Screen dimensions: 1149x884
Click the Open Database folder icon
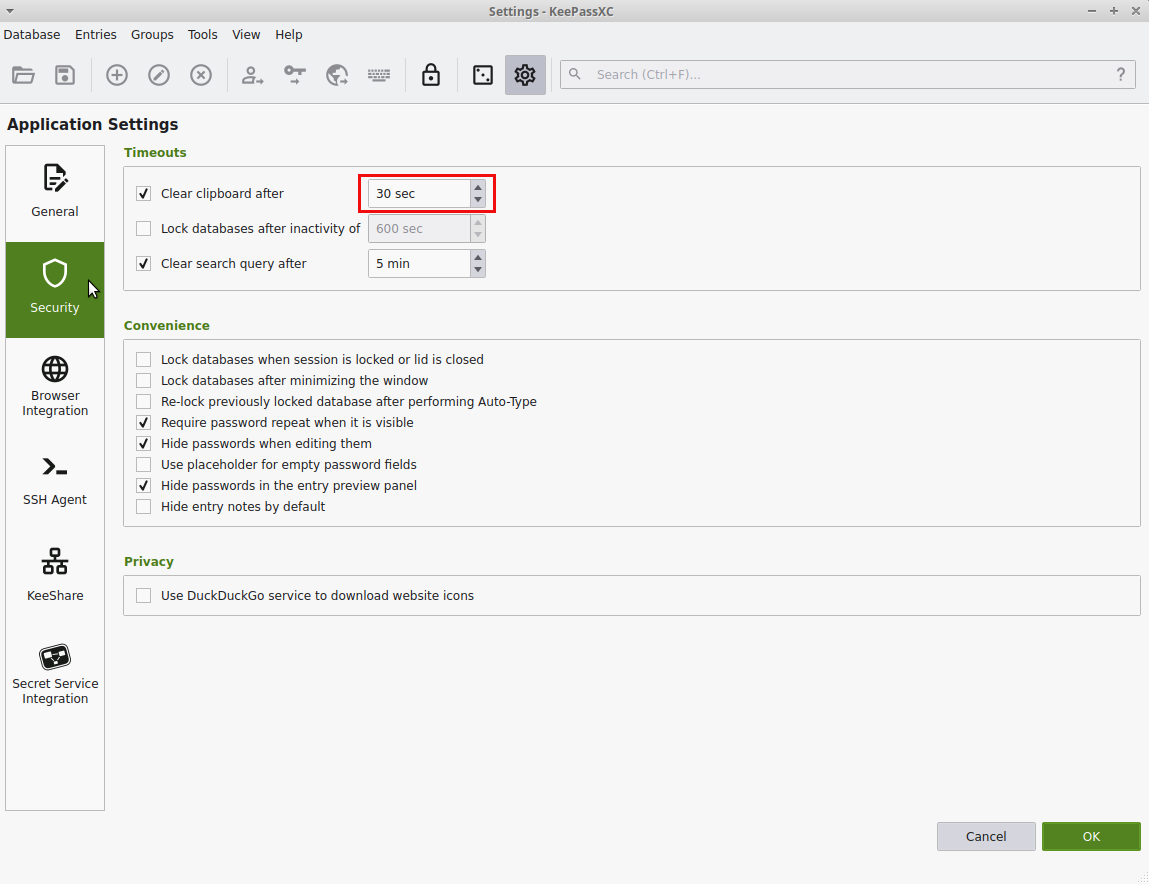(x=23, y=75)
